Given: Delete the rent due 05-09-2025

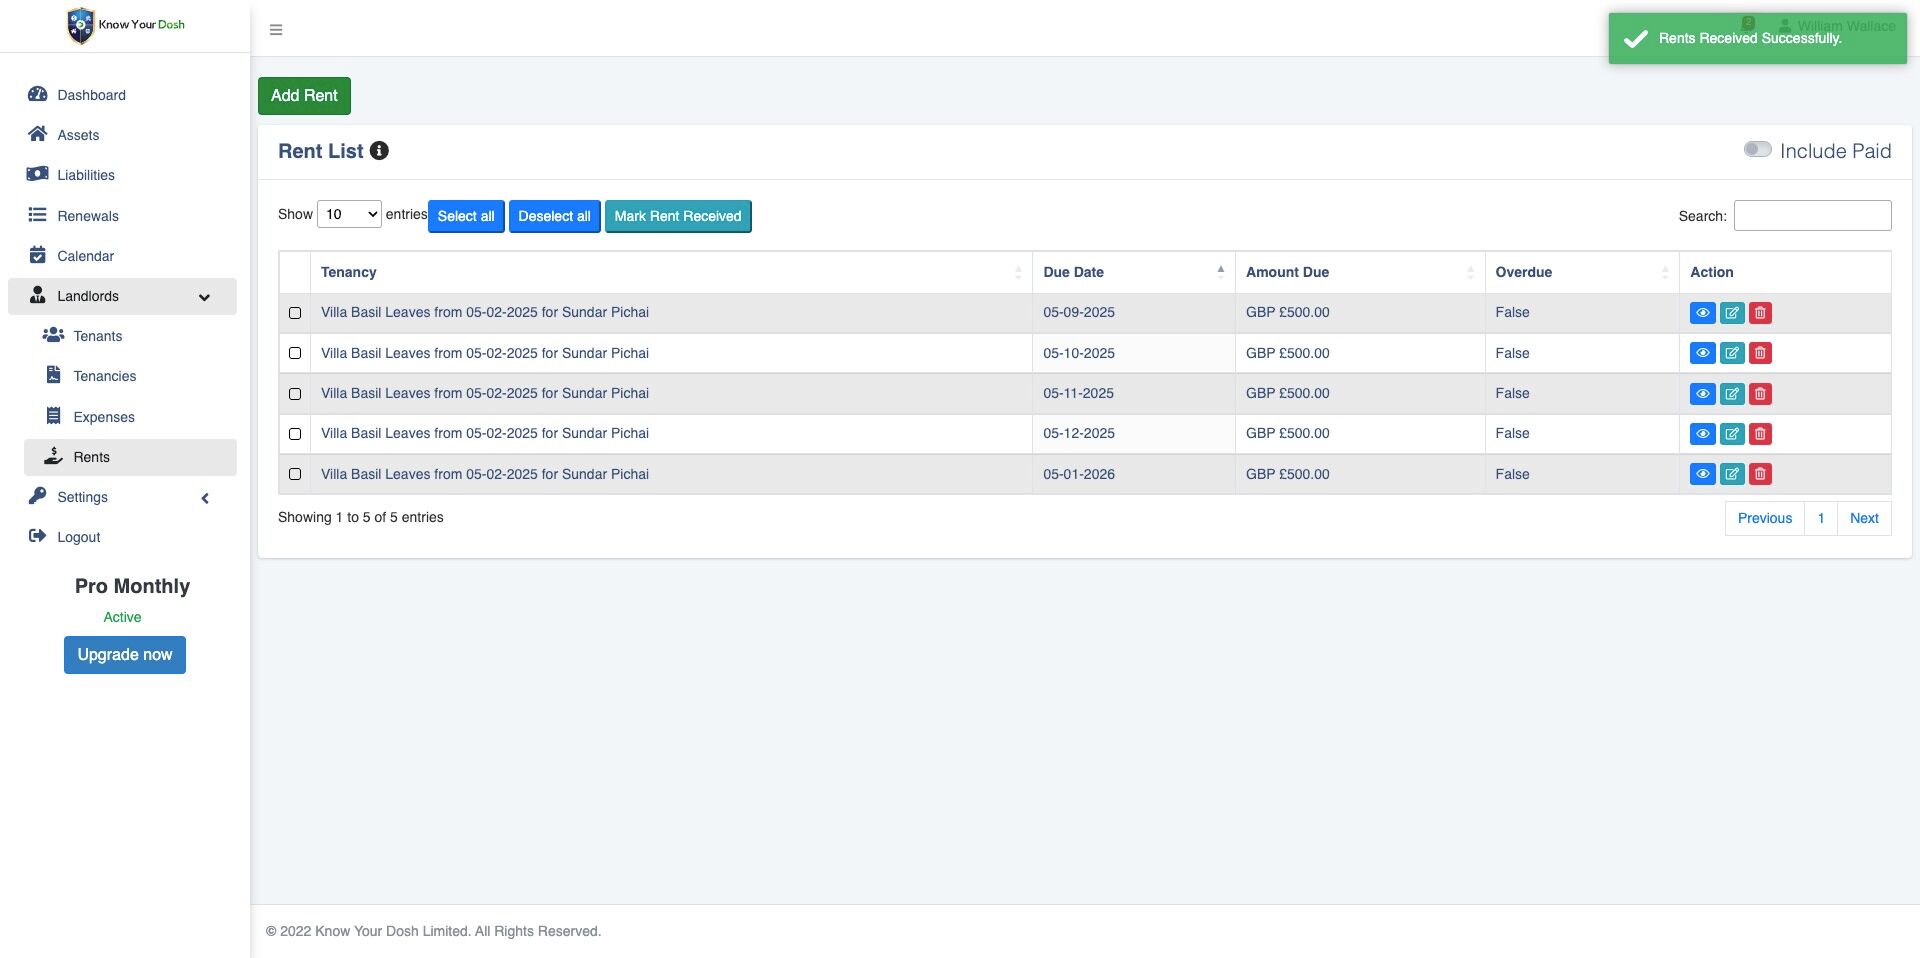Looking at the screenshot, I should tap(1760, 313).
